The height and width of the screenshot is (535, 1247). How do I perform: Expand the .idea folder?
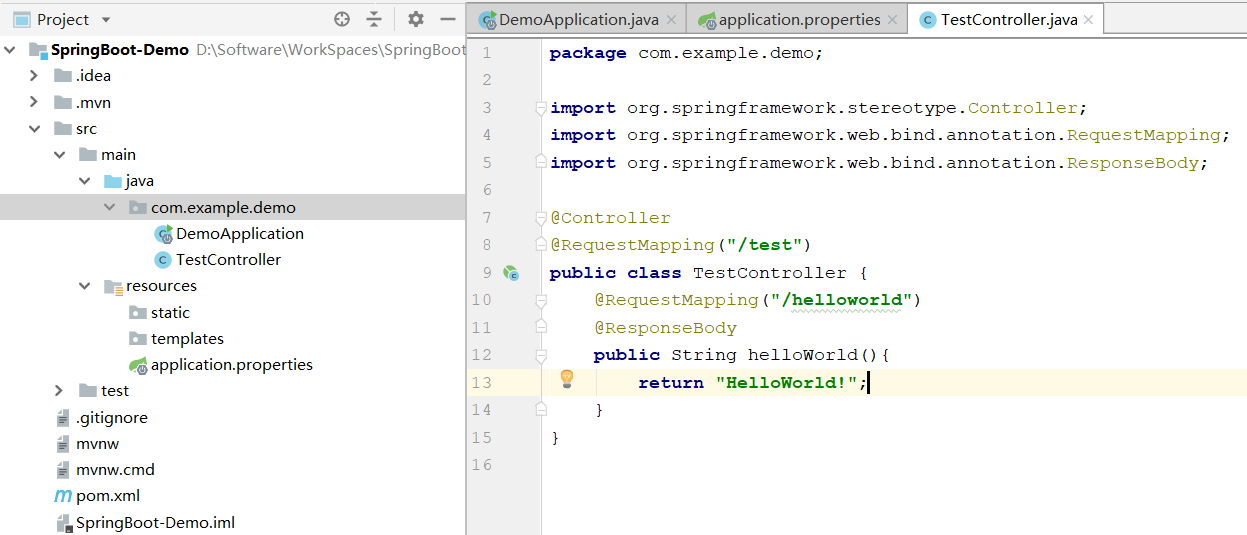[34, 76]
